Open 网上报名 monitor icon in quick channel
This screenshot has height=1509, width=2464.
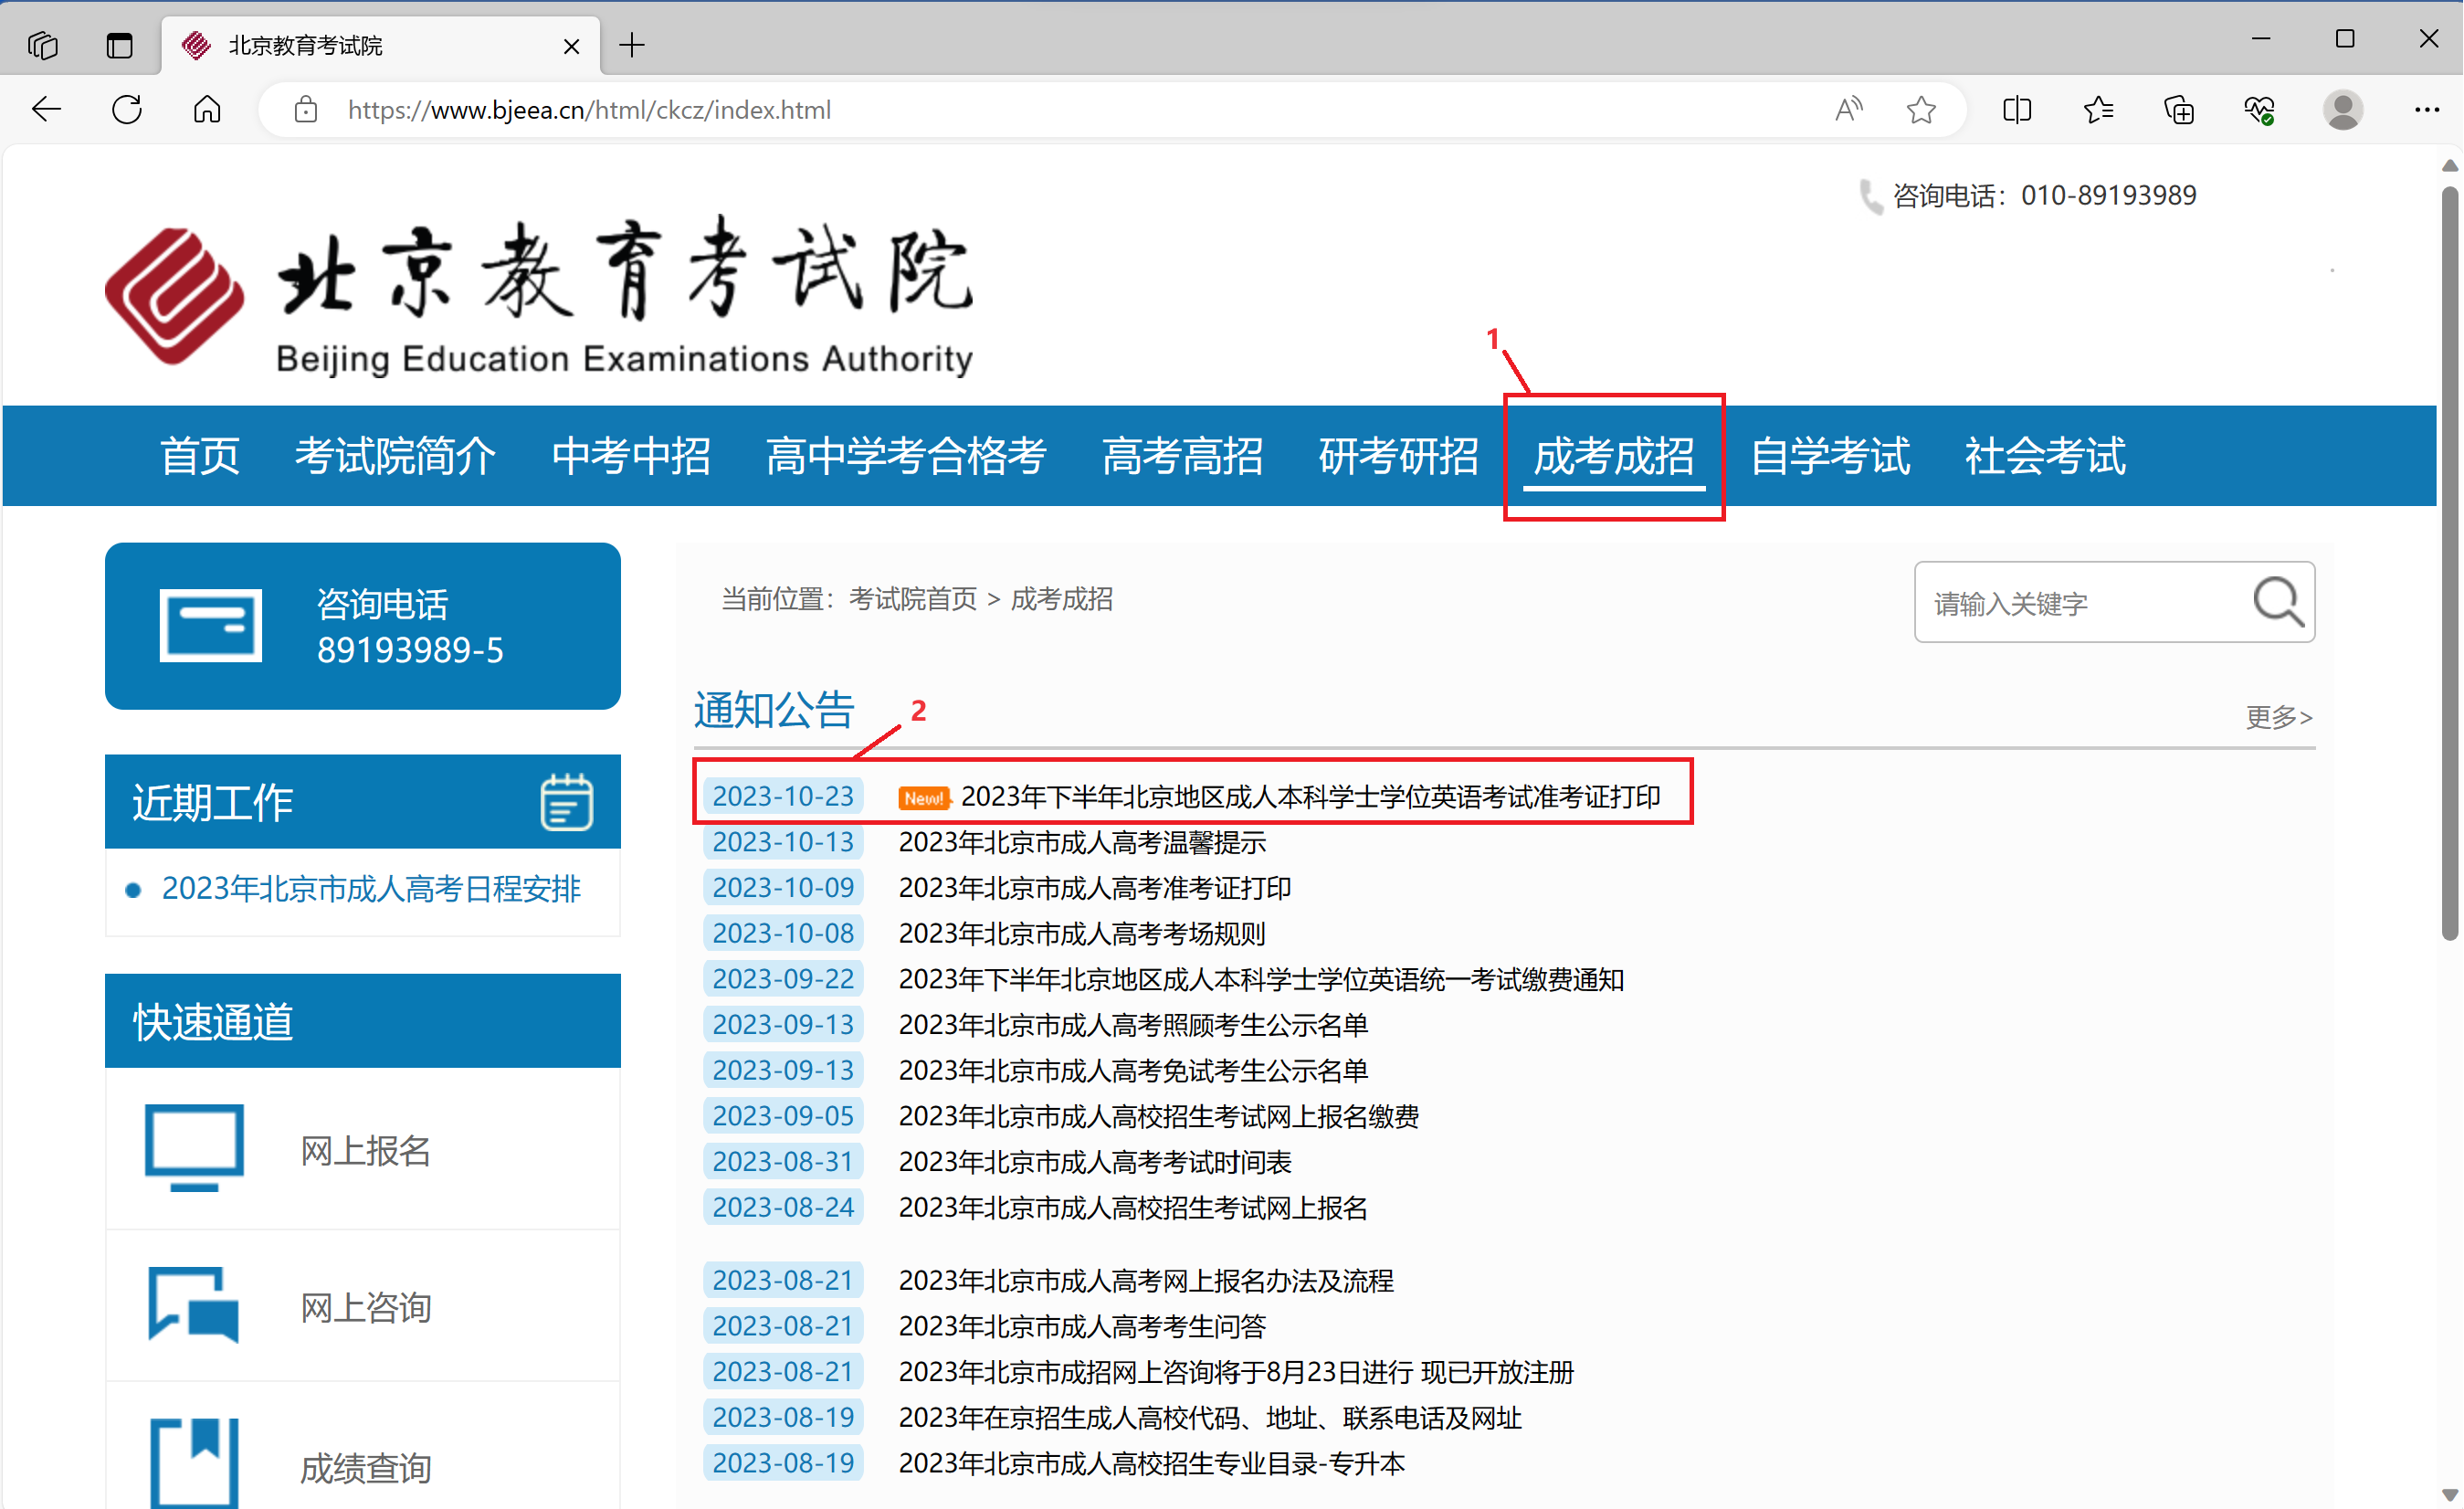coord(194,1147)
